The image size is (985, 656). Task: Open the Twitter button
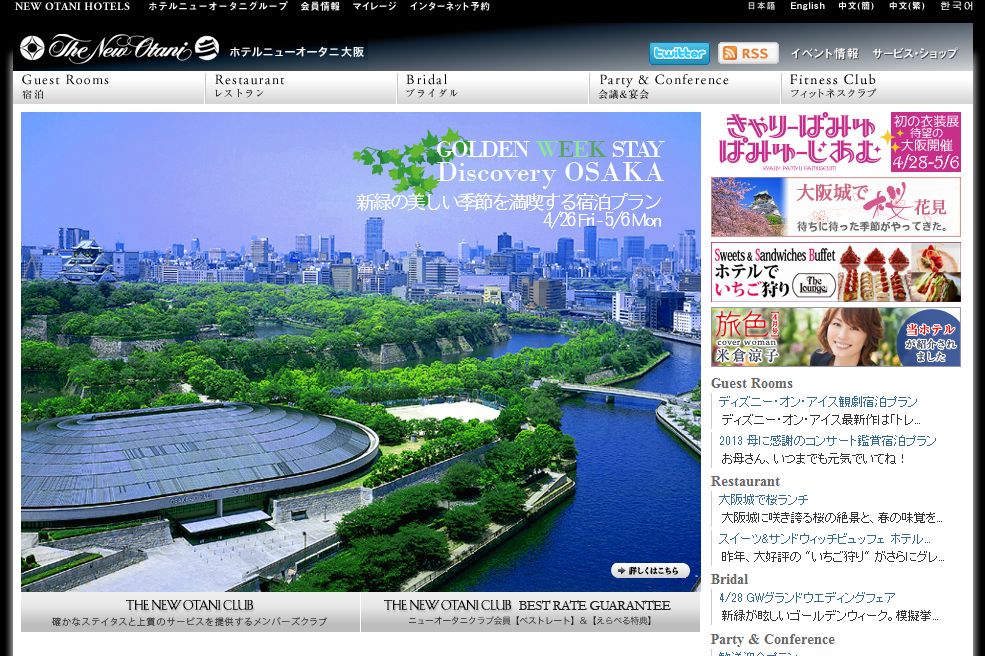679,53
